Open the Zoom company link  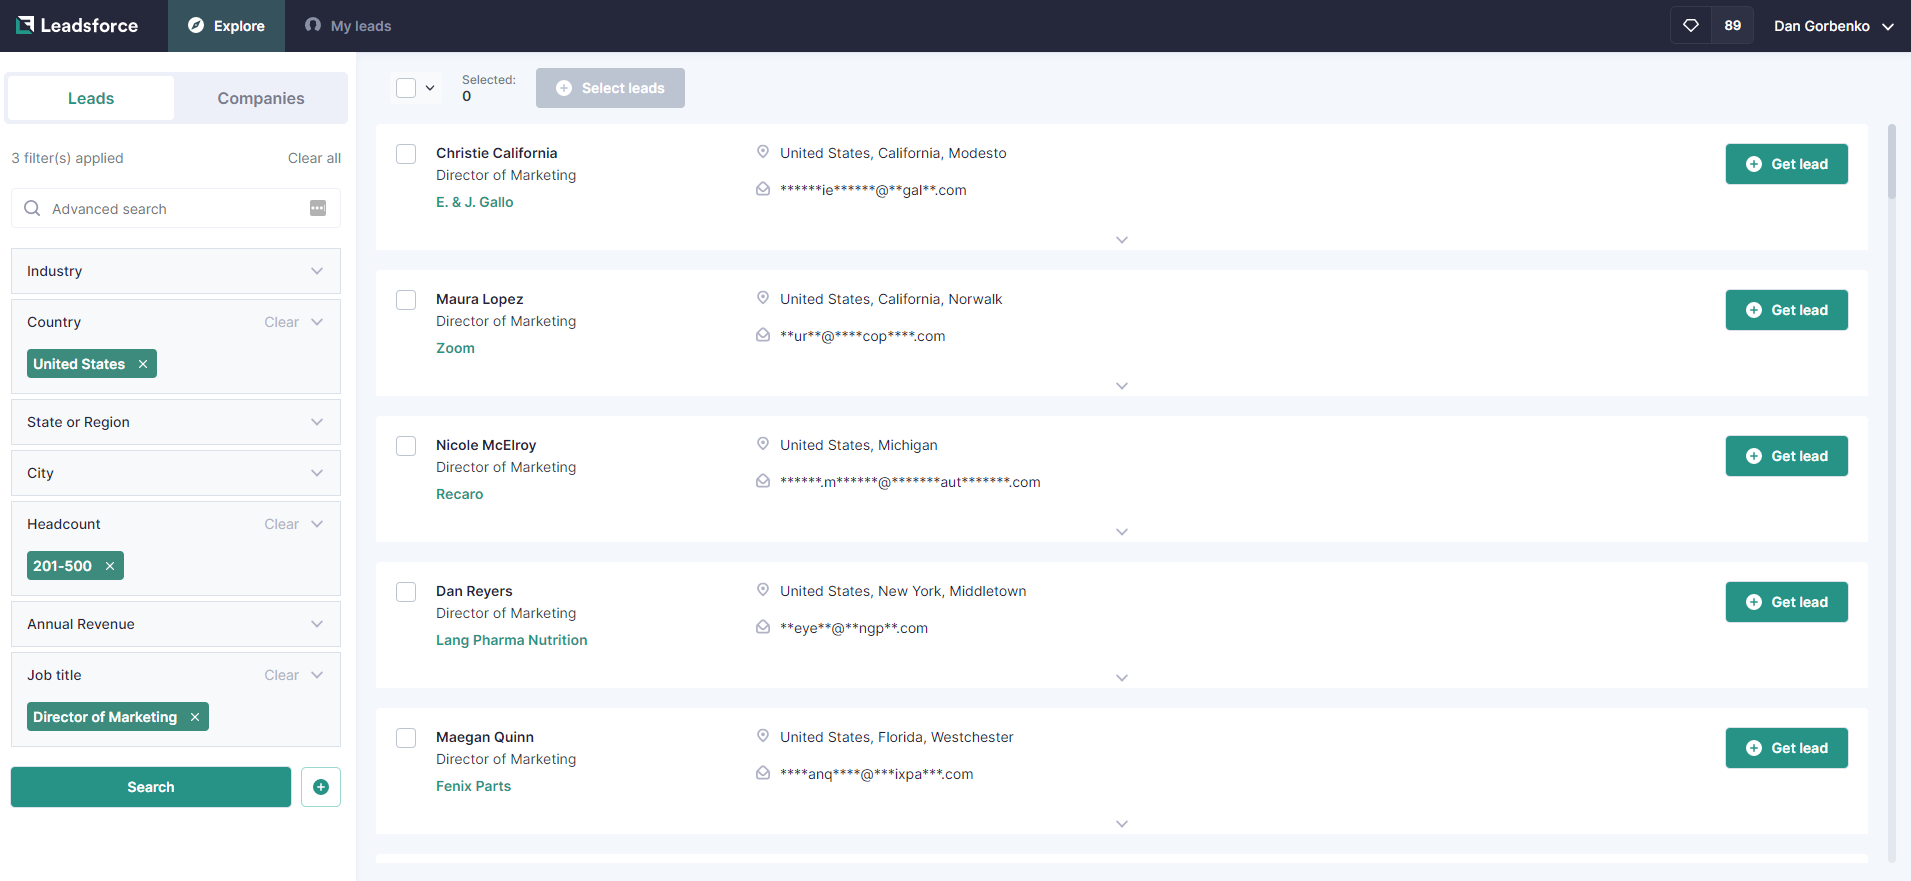pos(455,348)
